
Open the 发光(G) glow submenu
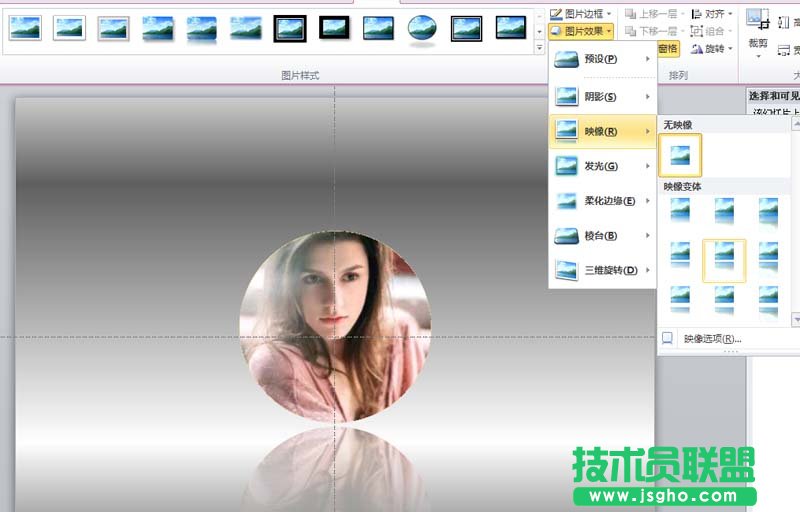coord(603,166)
